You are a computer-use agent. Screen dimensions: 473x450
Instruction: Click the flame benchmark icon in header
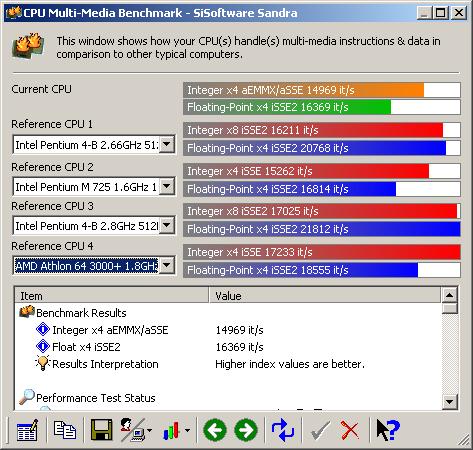click(x=28, y=46)
